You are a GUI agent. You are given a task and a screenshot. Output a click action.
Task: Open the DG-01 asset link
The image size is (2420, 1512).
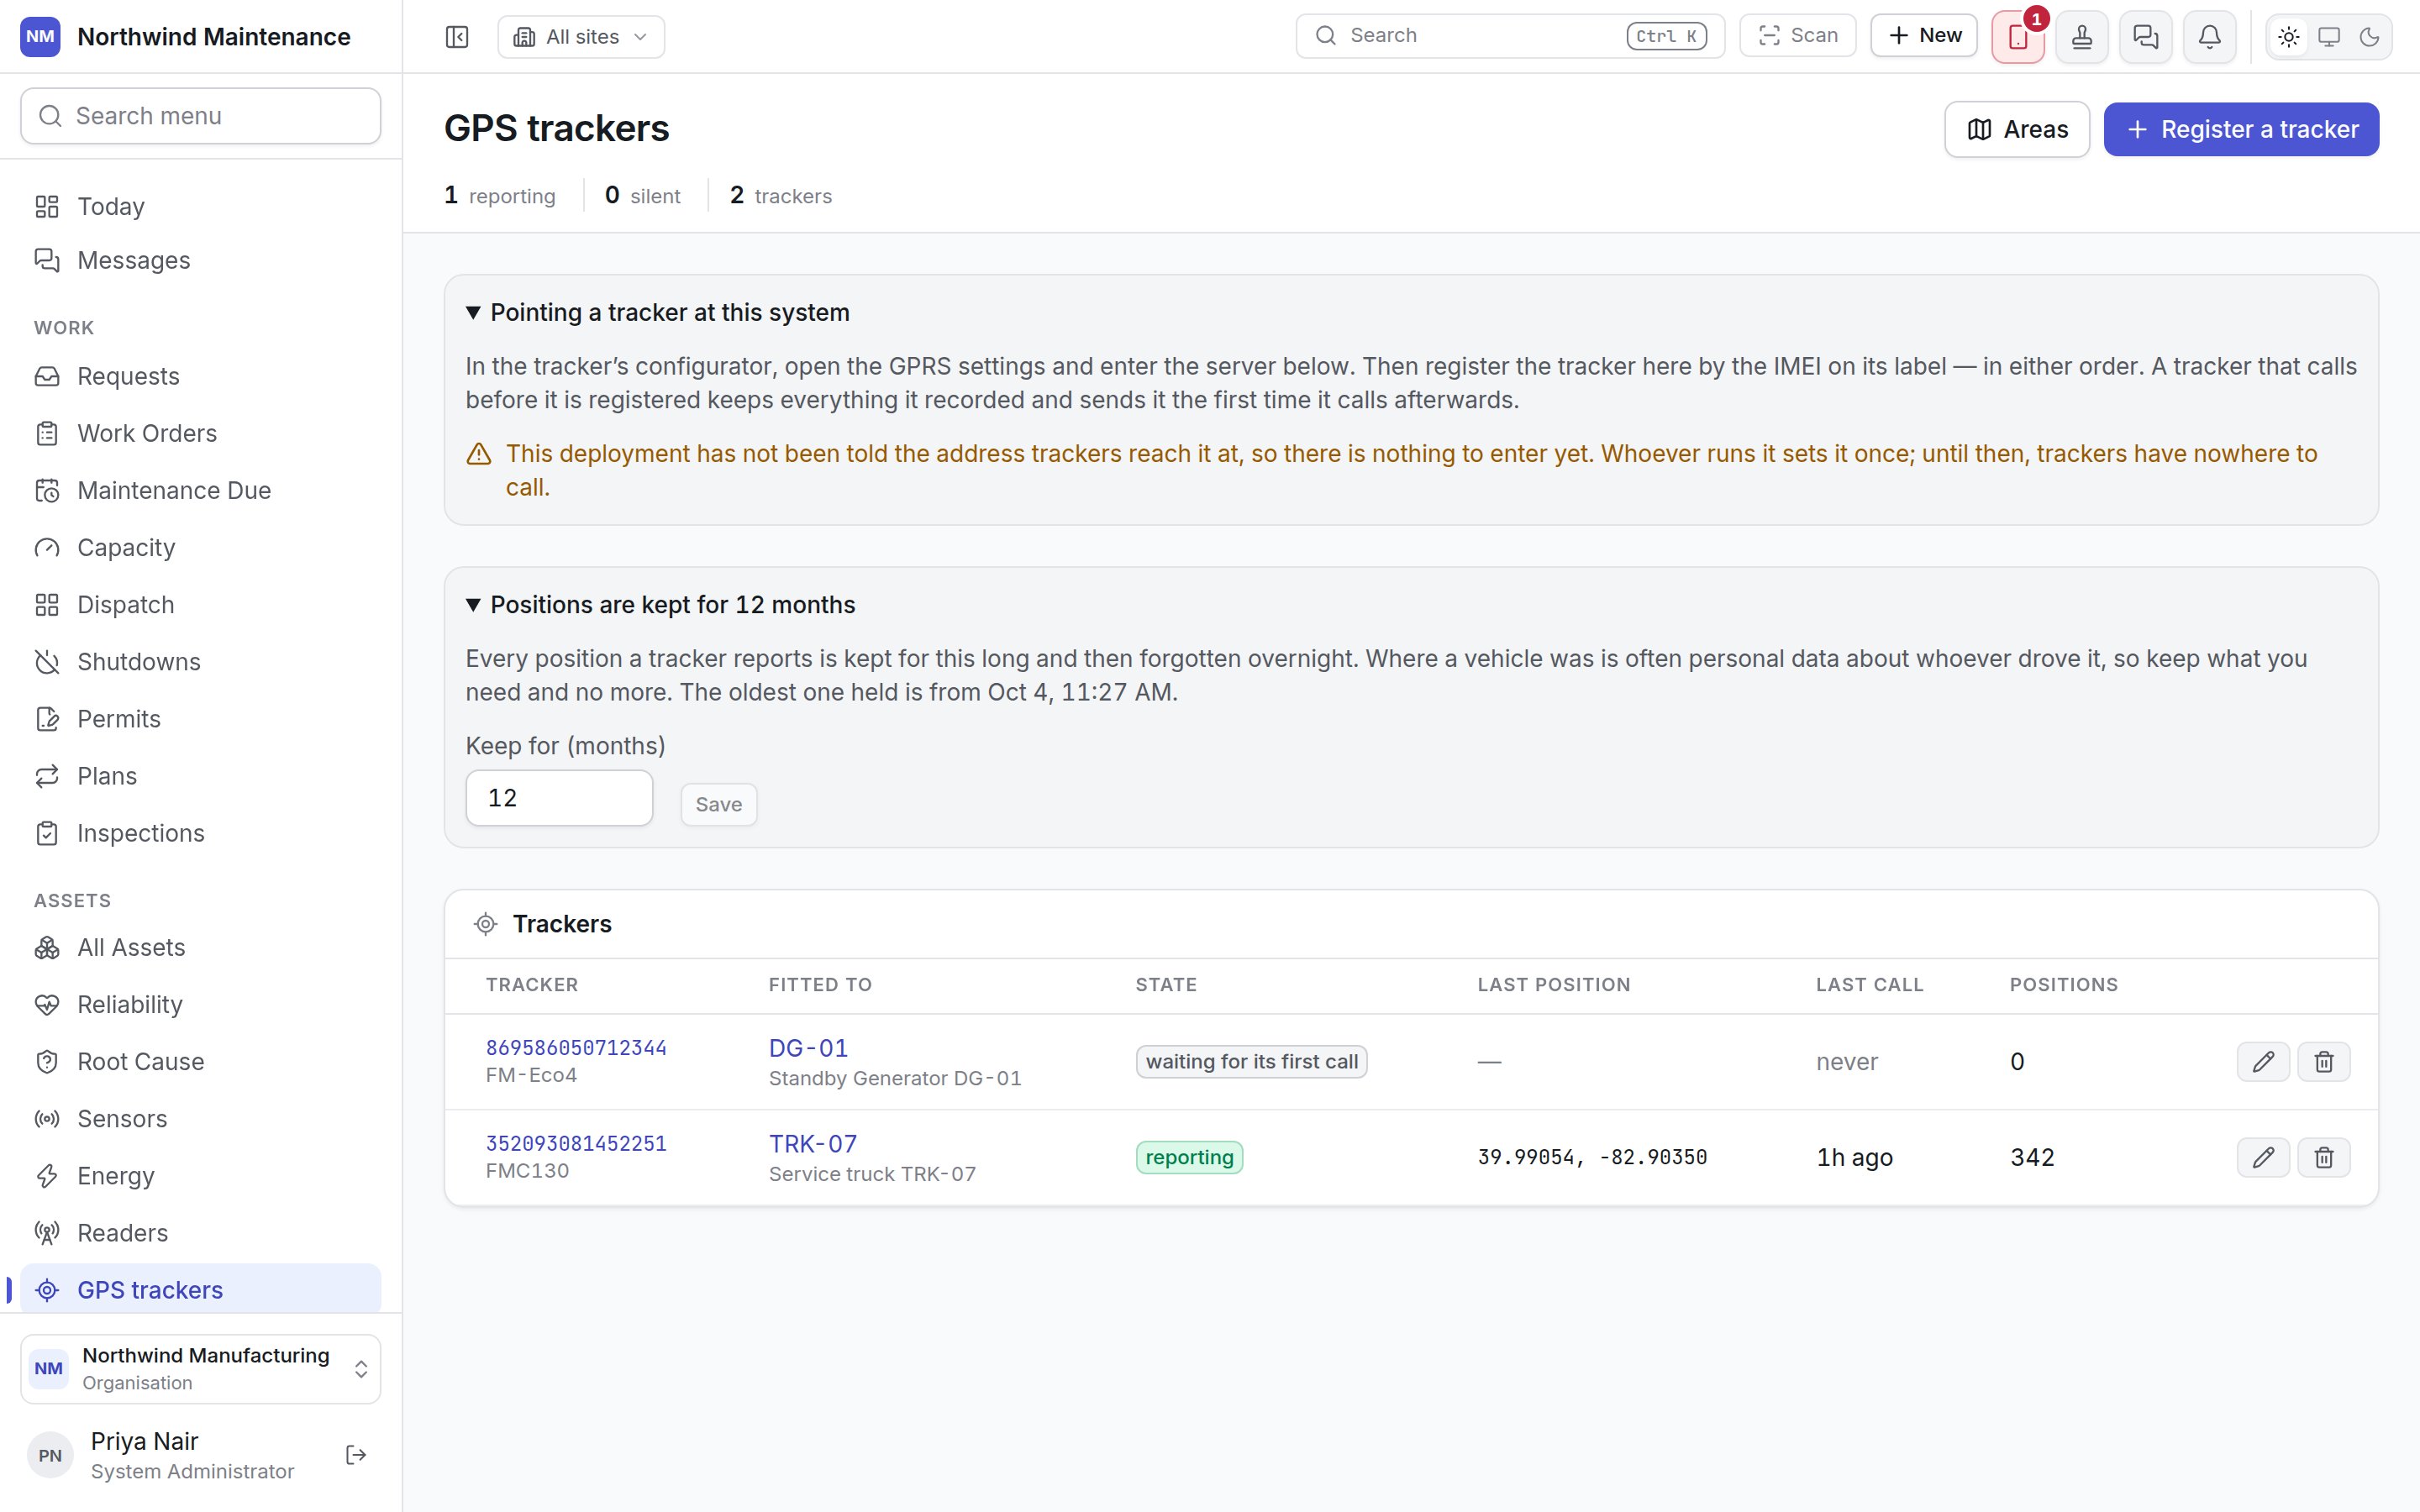pos(808,1047)
